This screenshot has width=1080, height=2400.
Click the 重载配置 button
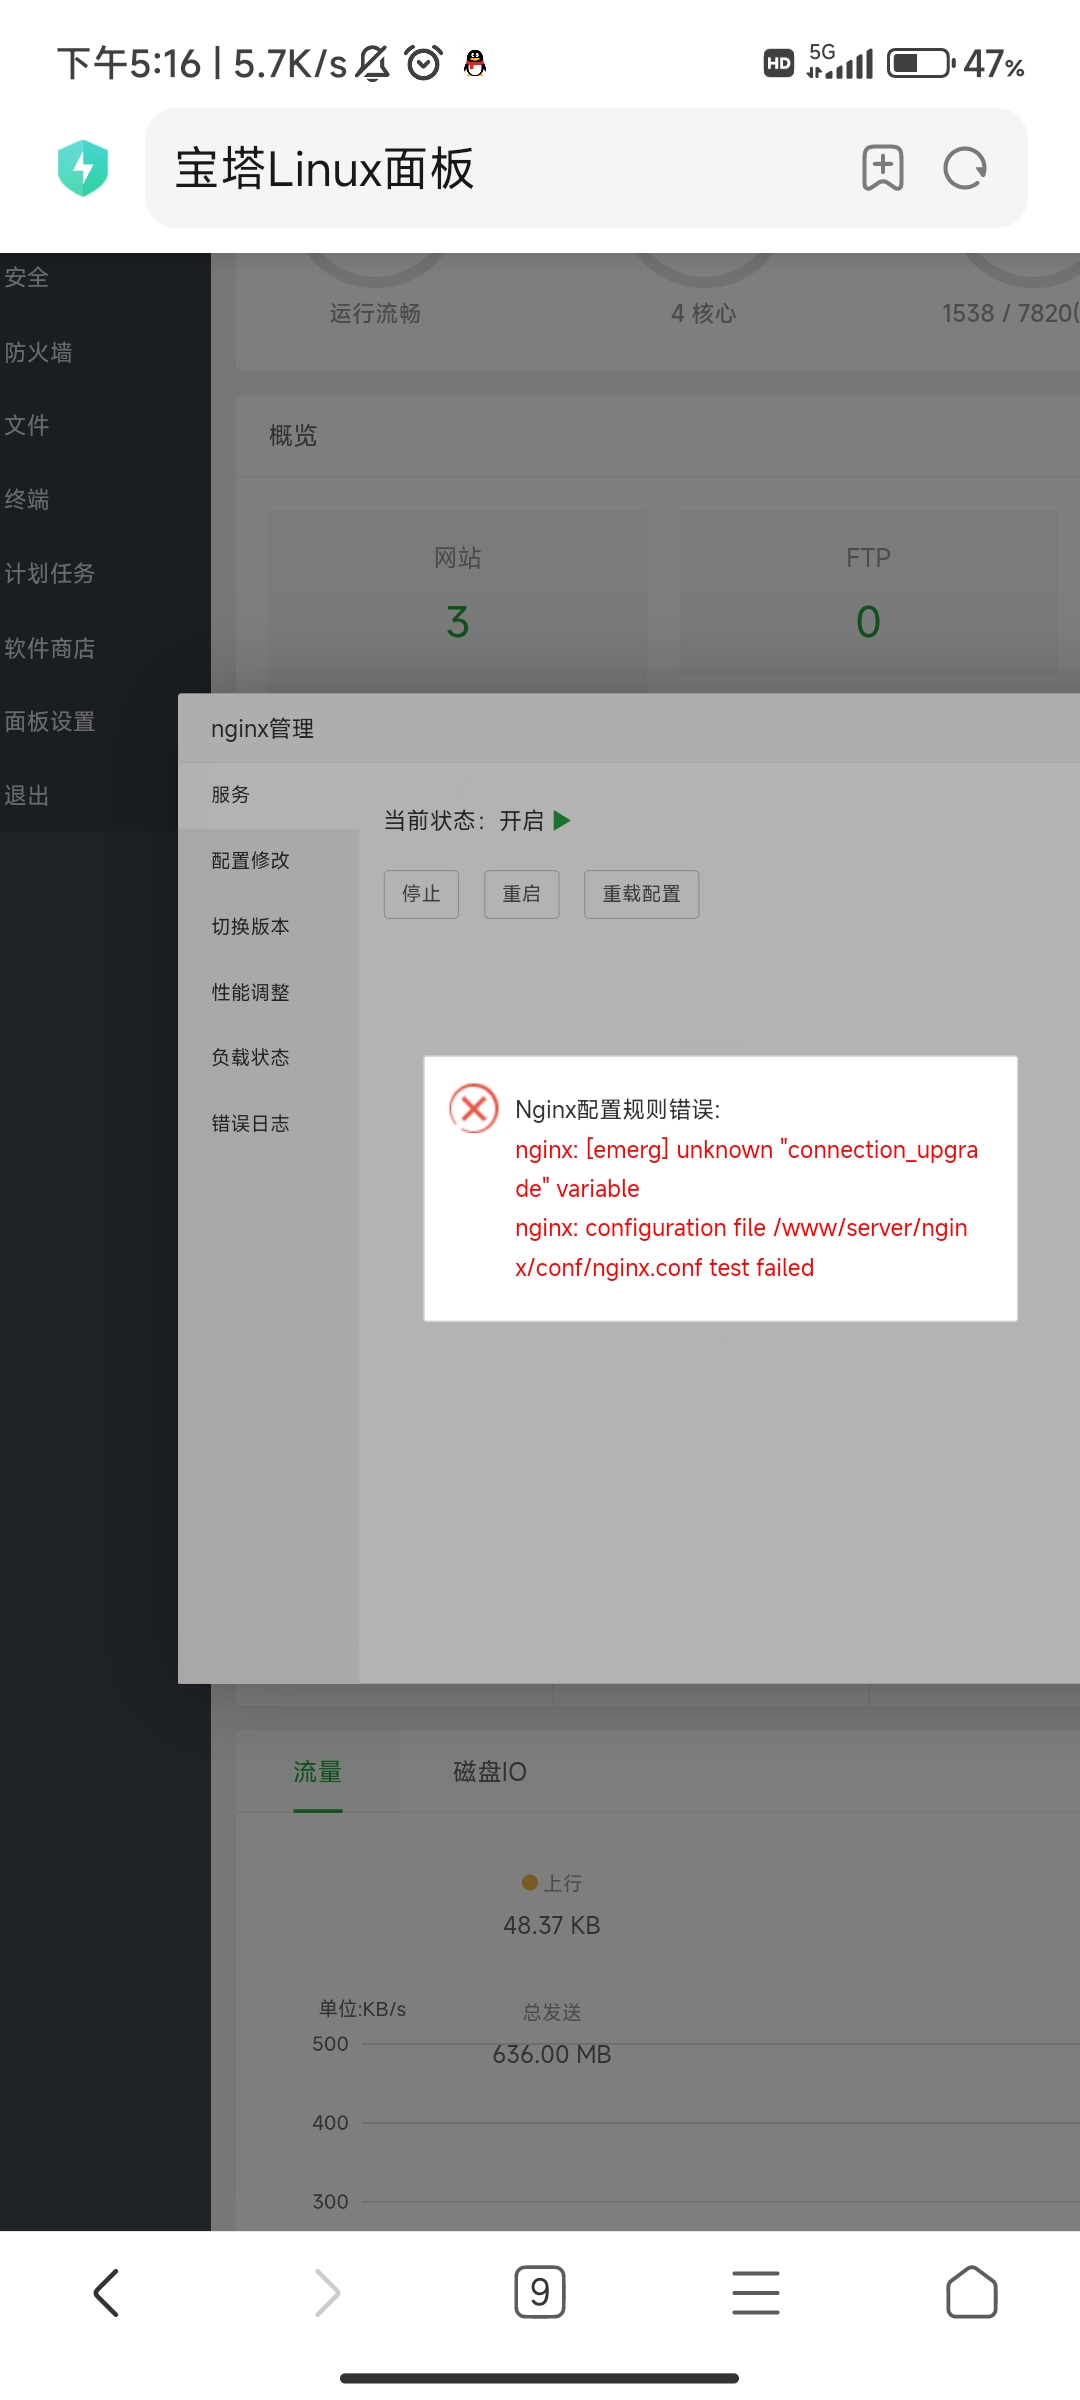(x=641, y=894)
